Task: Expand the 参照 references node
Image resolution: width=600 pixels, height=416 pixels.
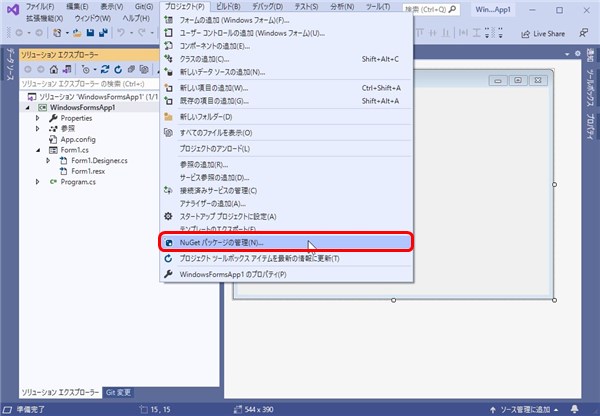Action: (x=38, y=129)
